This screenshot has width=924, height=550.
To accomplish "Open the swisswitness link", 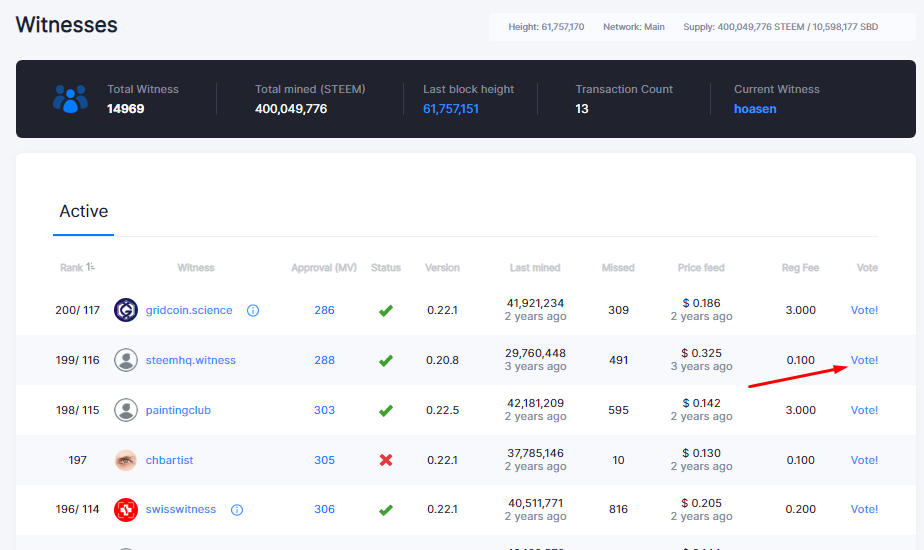I will [x=181, y=509].
